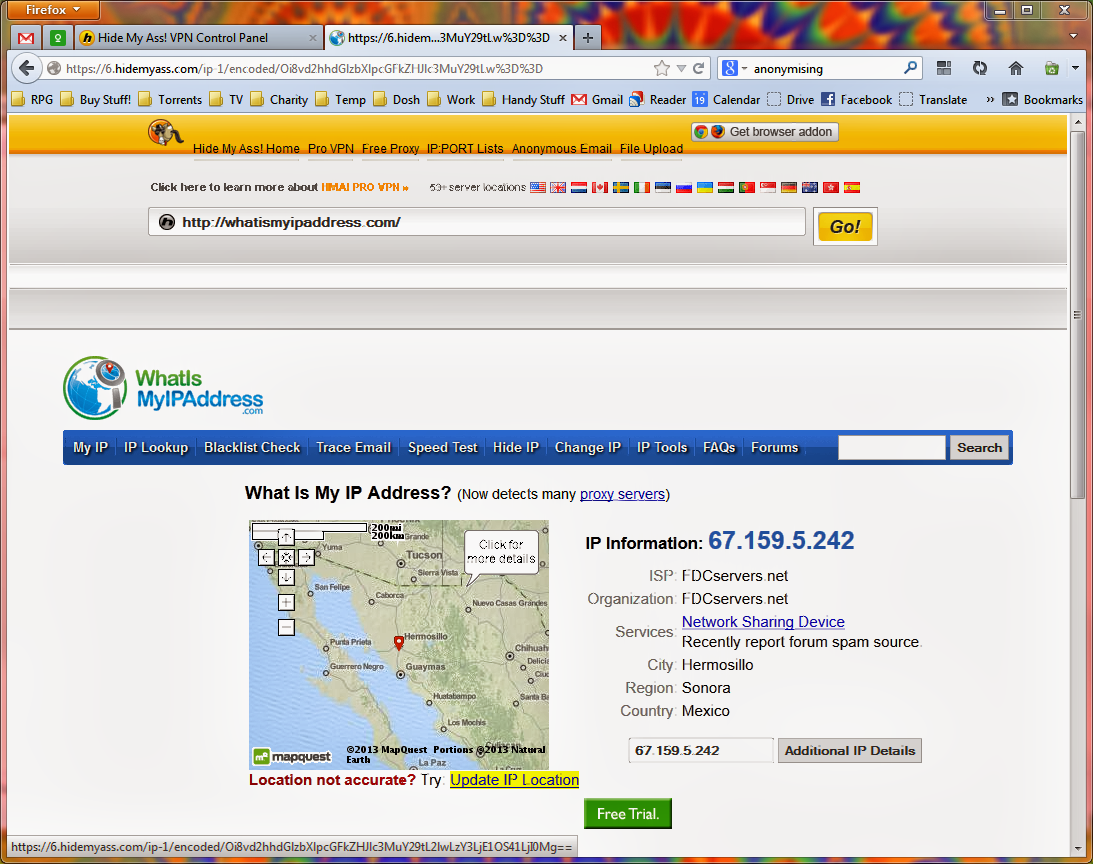Zoom in on the map with plus
Viewport: 1093px width, 864px height.
[x=286, y=602]
